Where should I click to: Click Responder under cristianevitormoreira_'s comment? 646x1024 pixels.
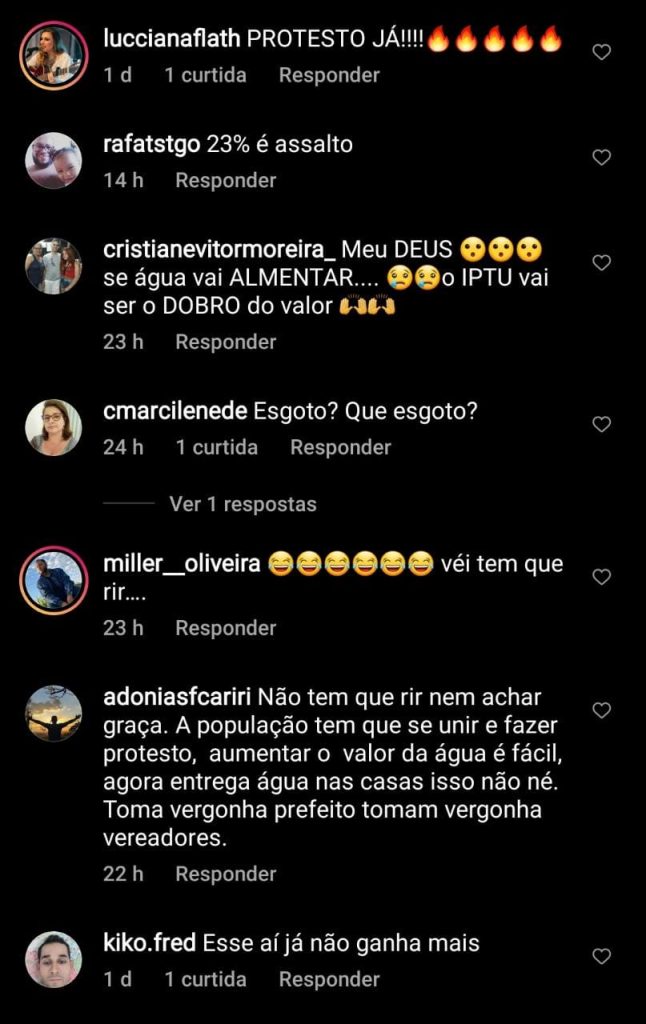click(x=225, y=342)
